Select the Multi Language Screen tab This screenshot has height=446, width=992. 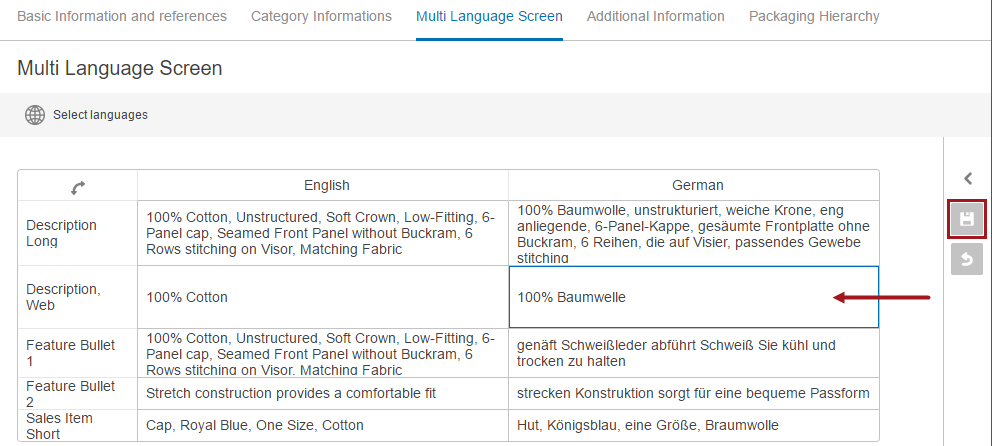[489, 16]
